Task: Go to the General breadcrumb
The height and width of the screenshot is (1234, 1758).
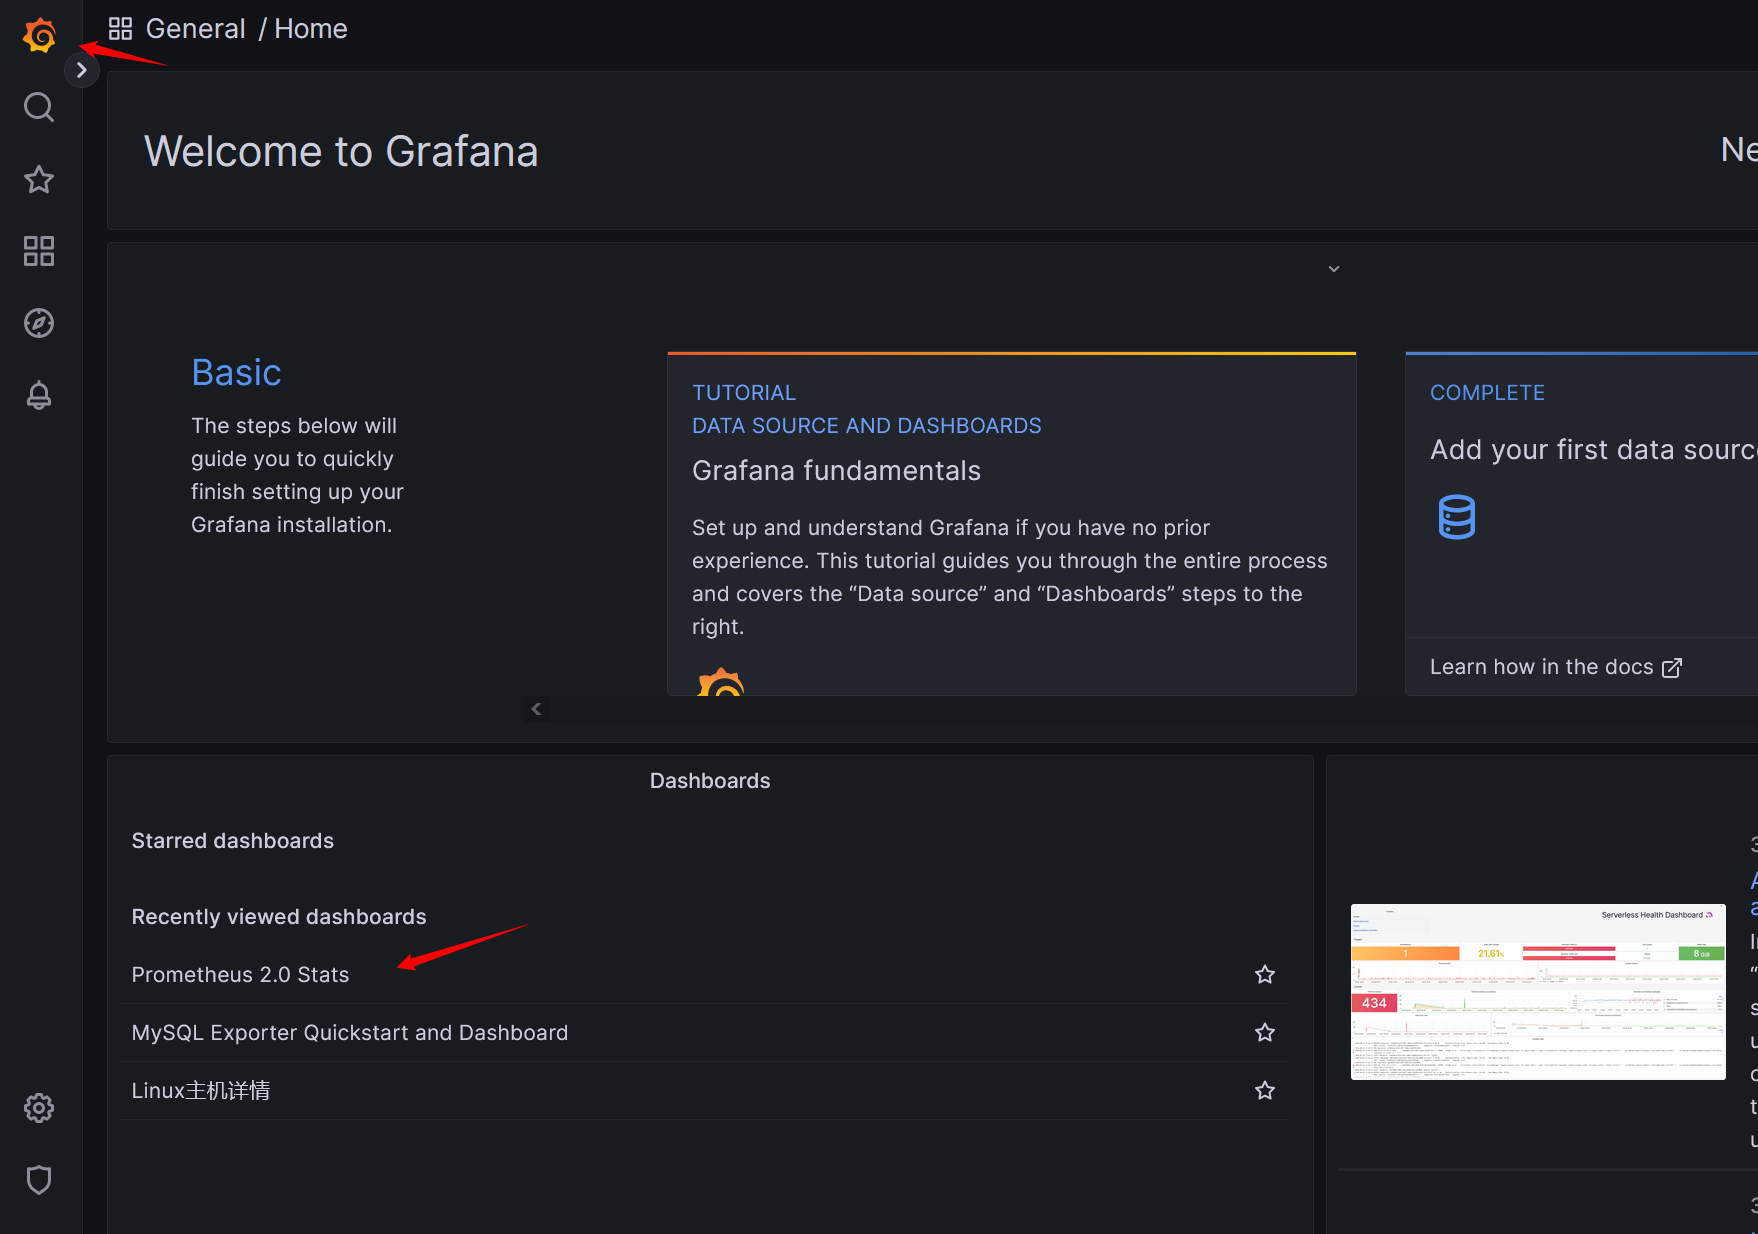Action: point(195,29)
